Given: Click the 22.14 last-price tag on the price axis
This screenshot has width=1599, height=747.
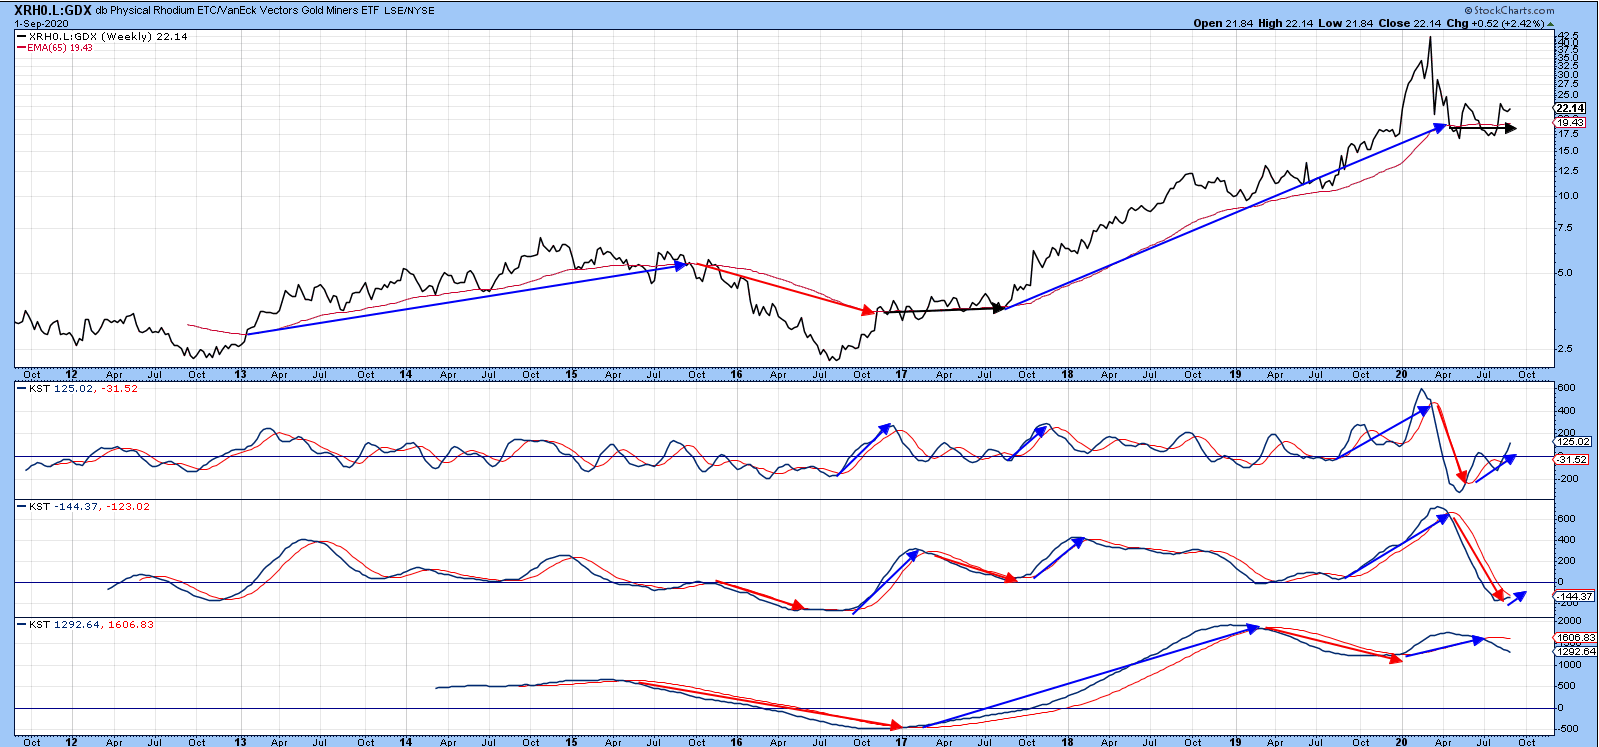Looking at the screenshot, I should click(x=1570, y=108).
